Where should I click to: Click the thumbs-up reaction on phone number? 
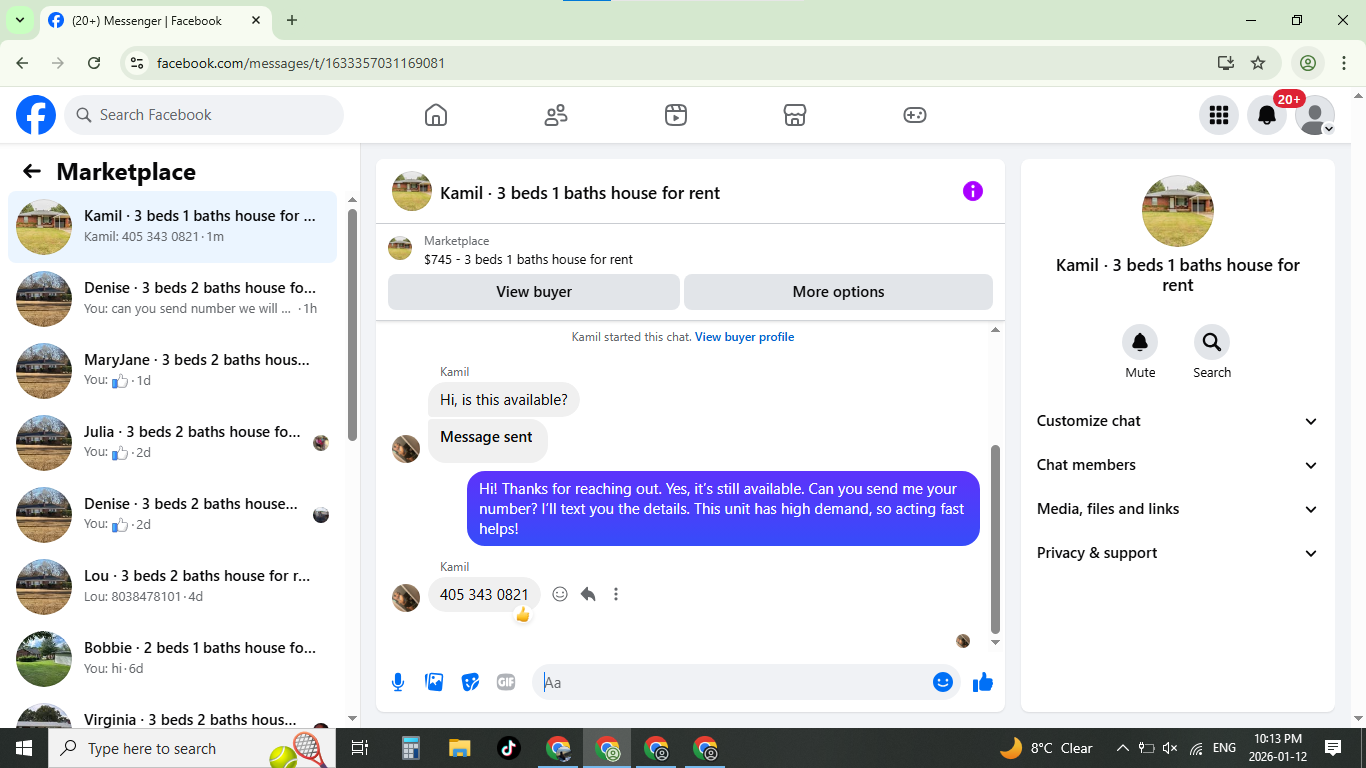(x=522, y=615)
